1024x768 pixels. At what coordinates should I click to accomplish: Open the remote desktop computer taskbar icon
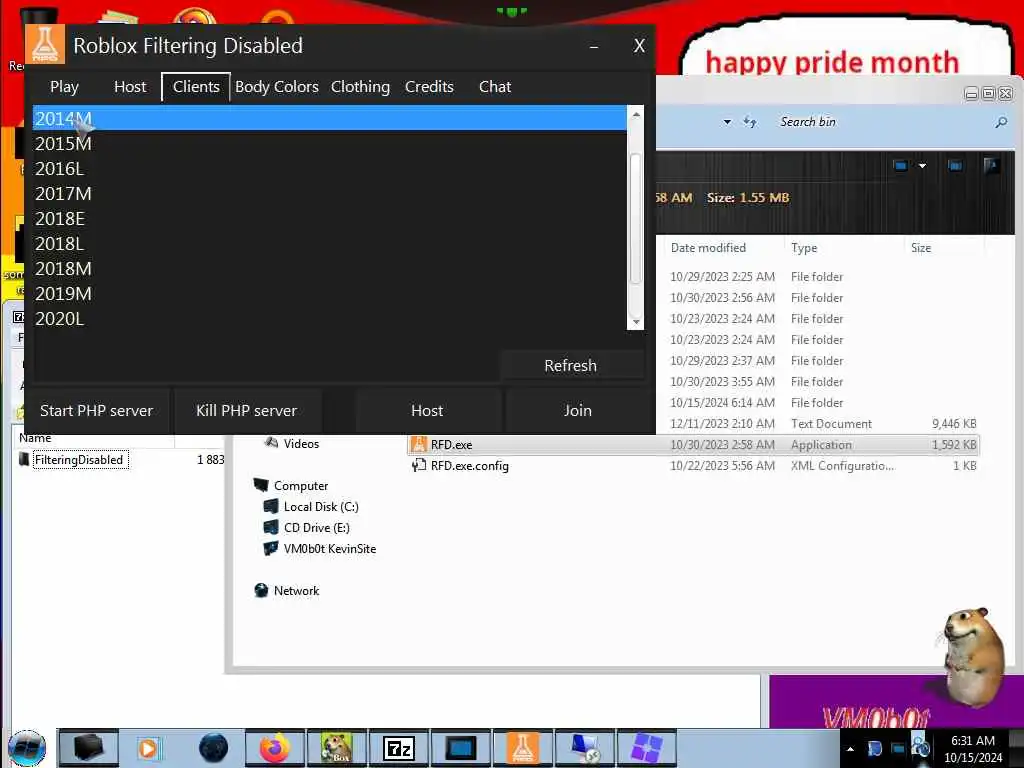584,748
